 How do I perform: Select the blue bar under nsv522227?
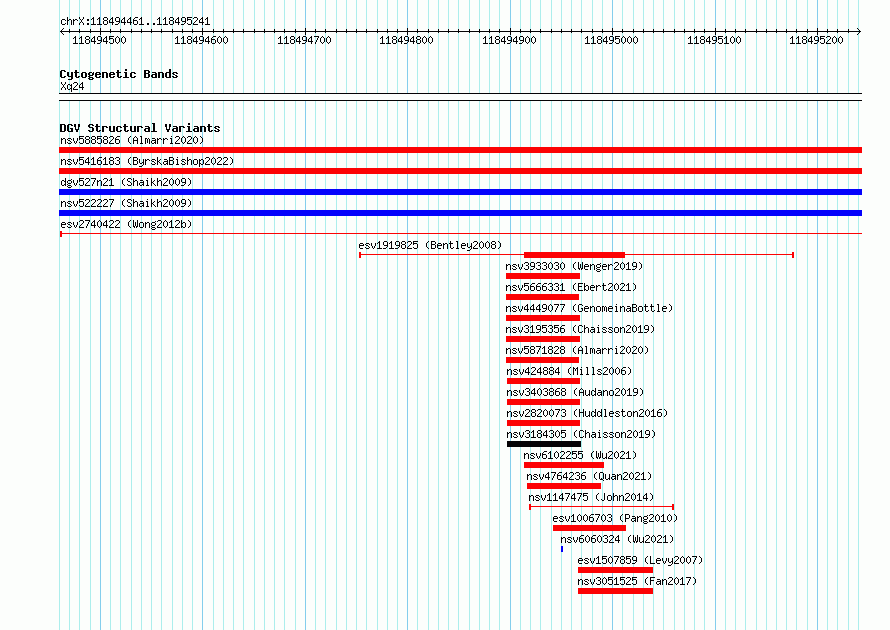pos(460,213)
